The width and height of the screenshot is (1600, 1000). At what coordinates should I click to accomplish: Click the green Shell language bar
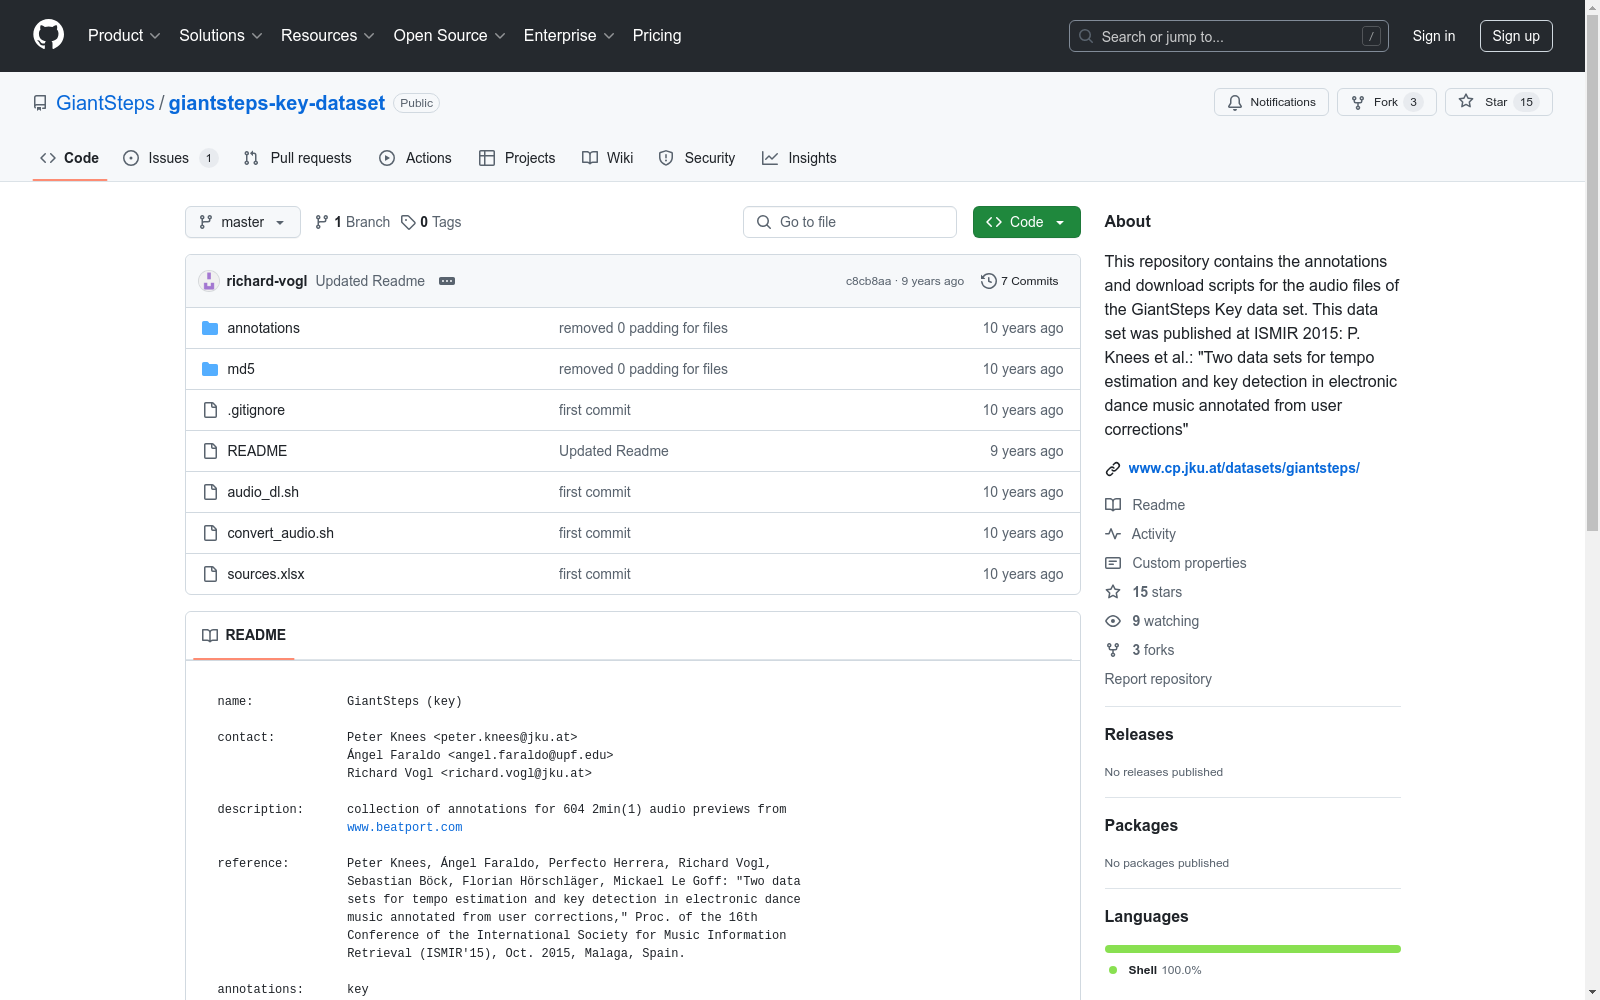(x=1253, y=949)
